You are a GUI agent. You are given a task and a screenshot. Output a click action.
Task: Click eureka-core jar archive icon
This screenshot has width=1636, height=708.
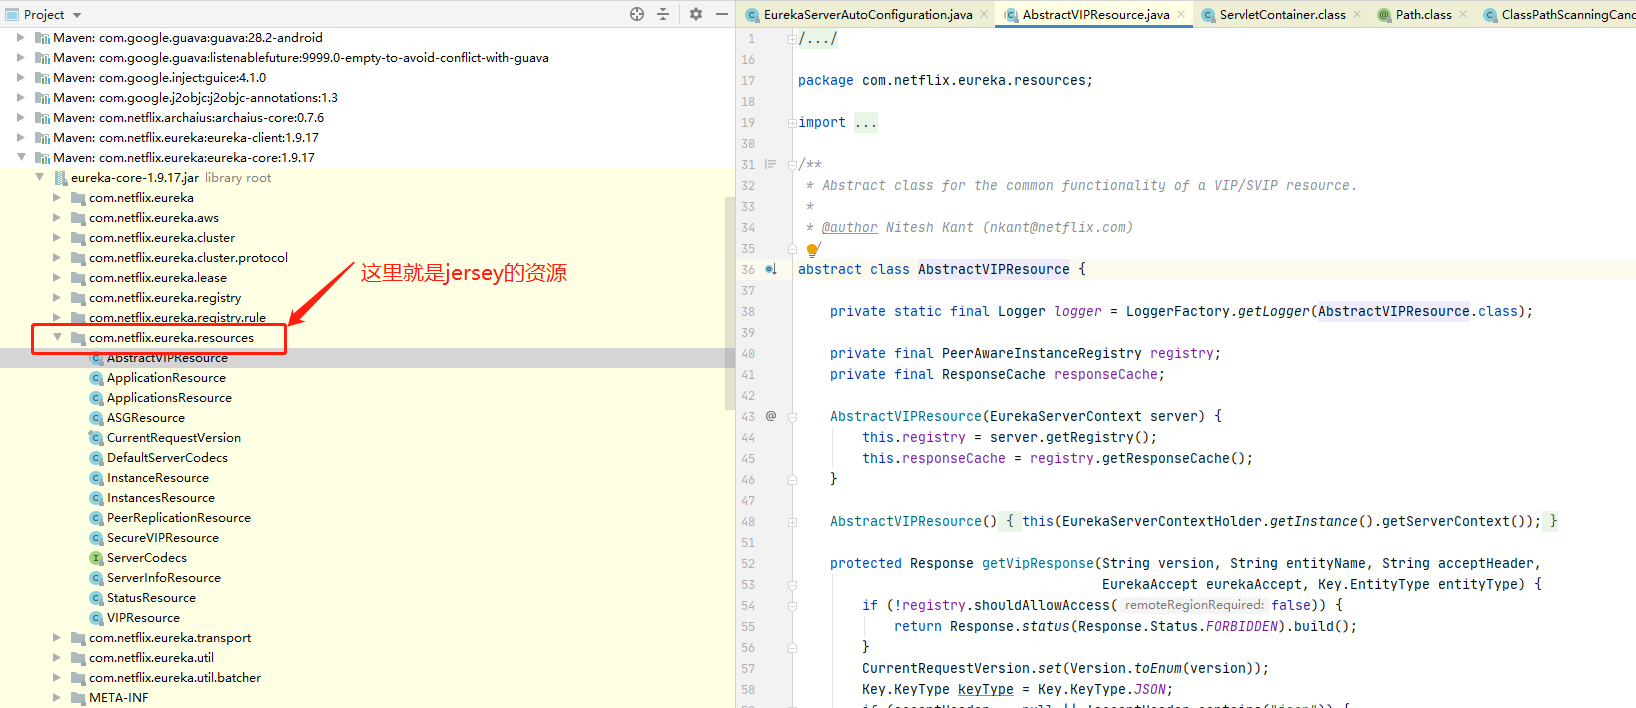[60, 178]
